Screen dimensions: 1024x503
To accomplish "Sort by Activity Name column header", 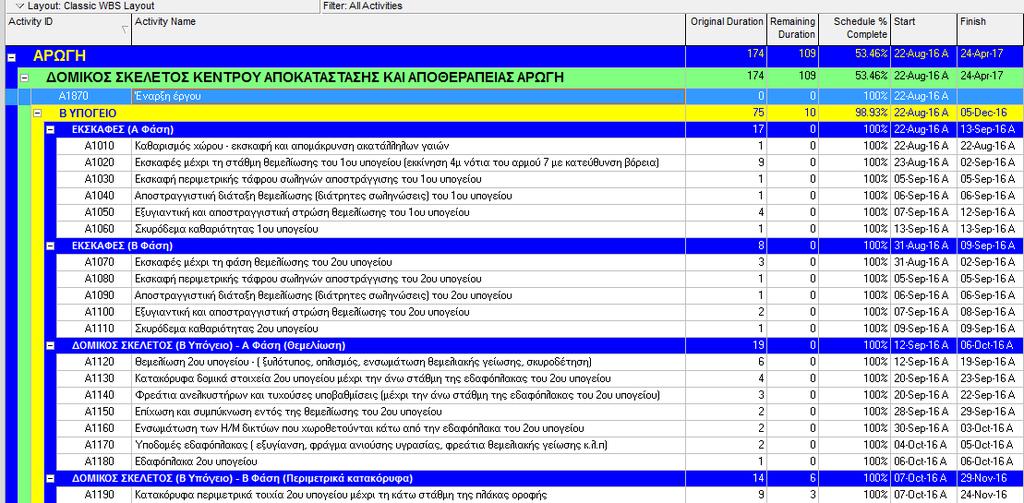I will click(408, 29).
